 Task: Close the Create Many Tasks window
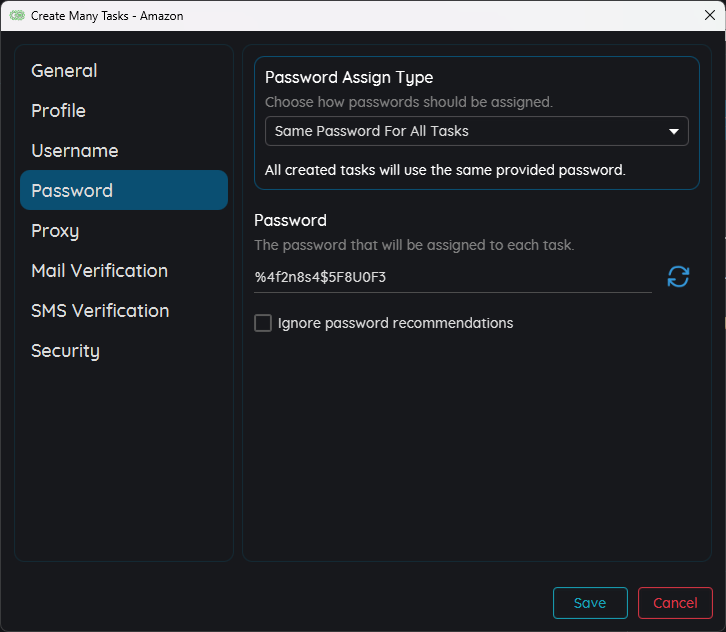pos(709,15)
